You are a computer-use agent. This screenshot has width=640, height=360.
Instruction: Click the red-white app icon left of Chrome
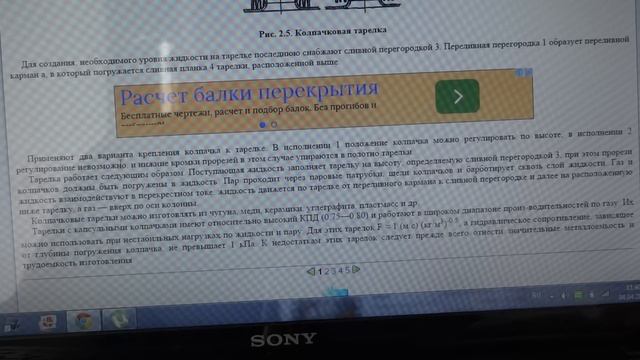[x=47, y=323]
